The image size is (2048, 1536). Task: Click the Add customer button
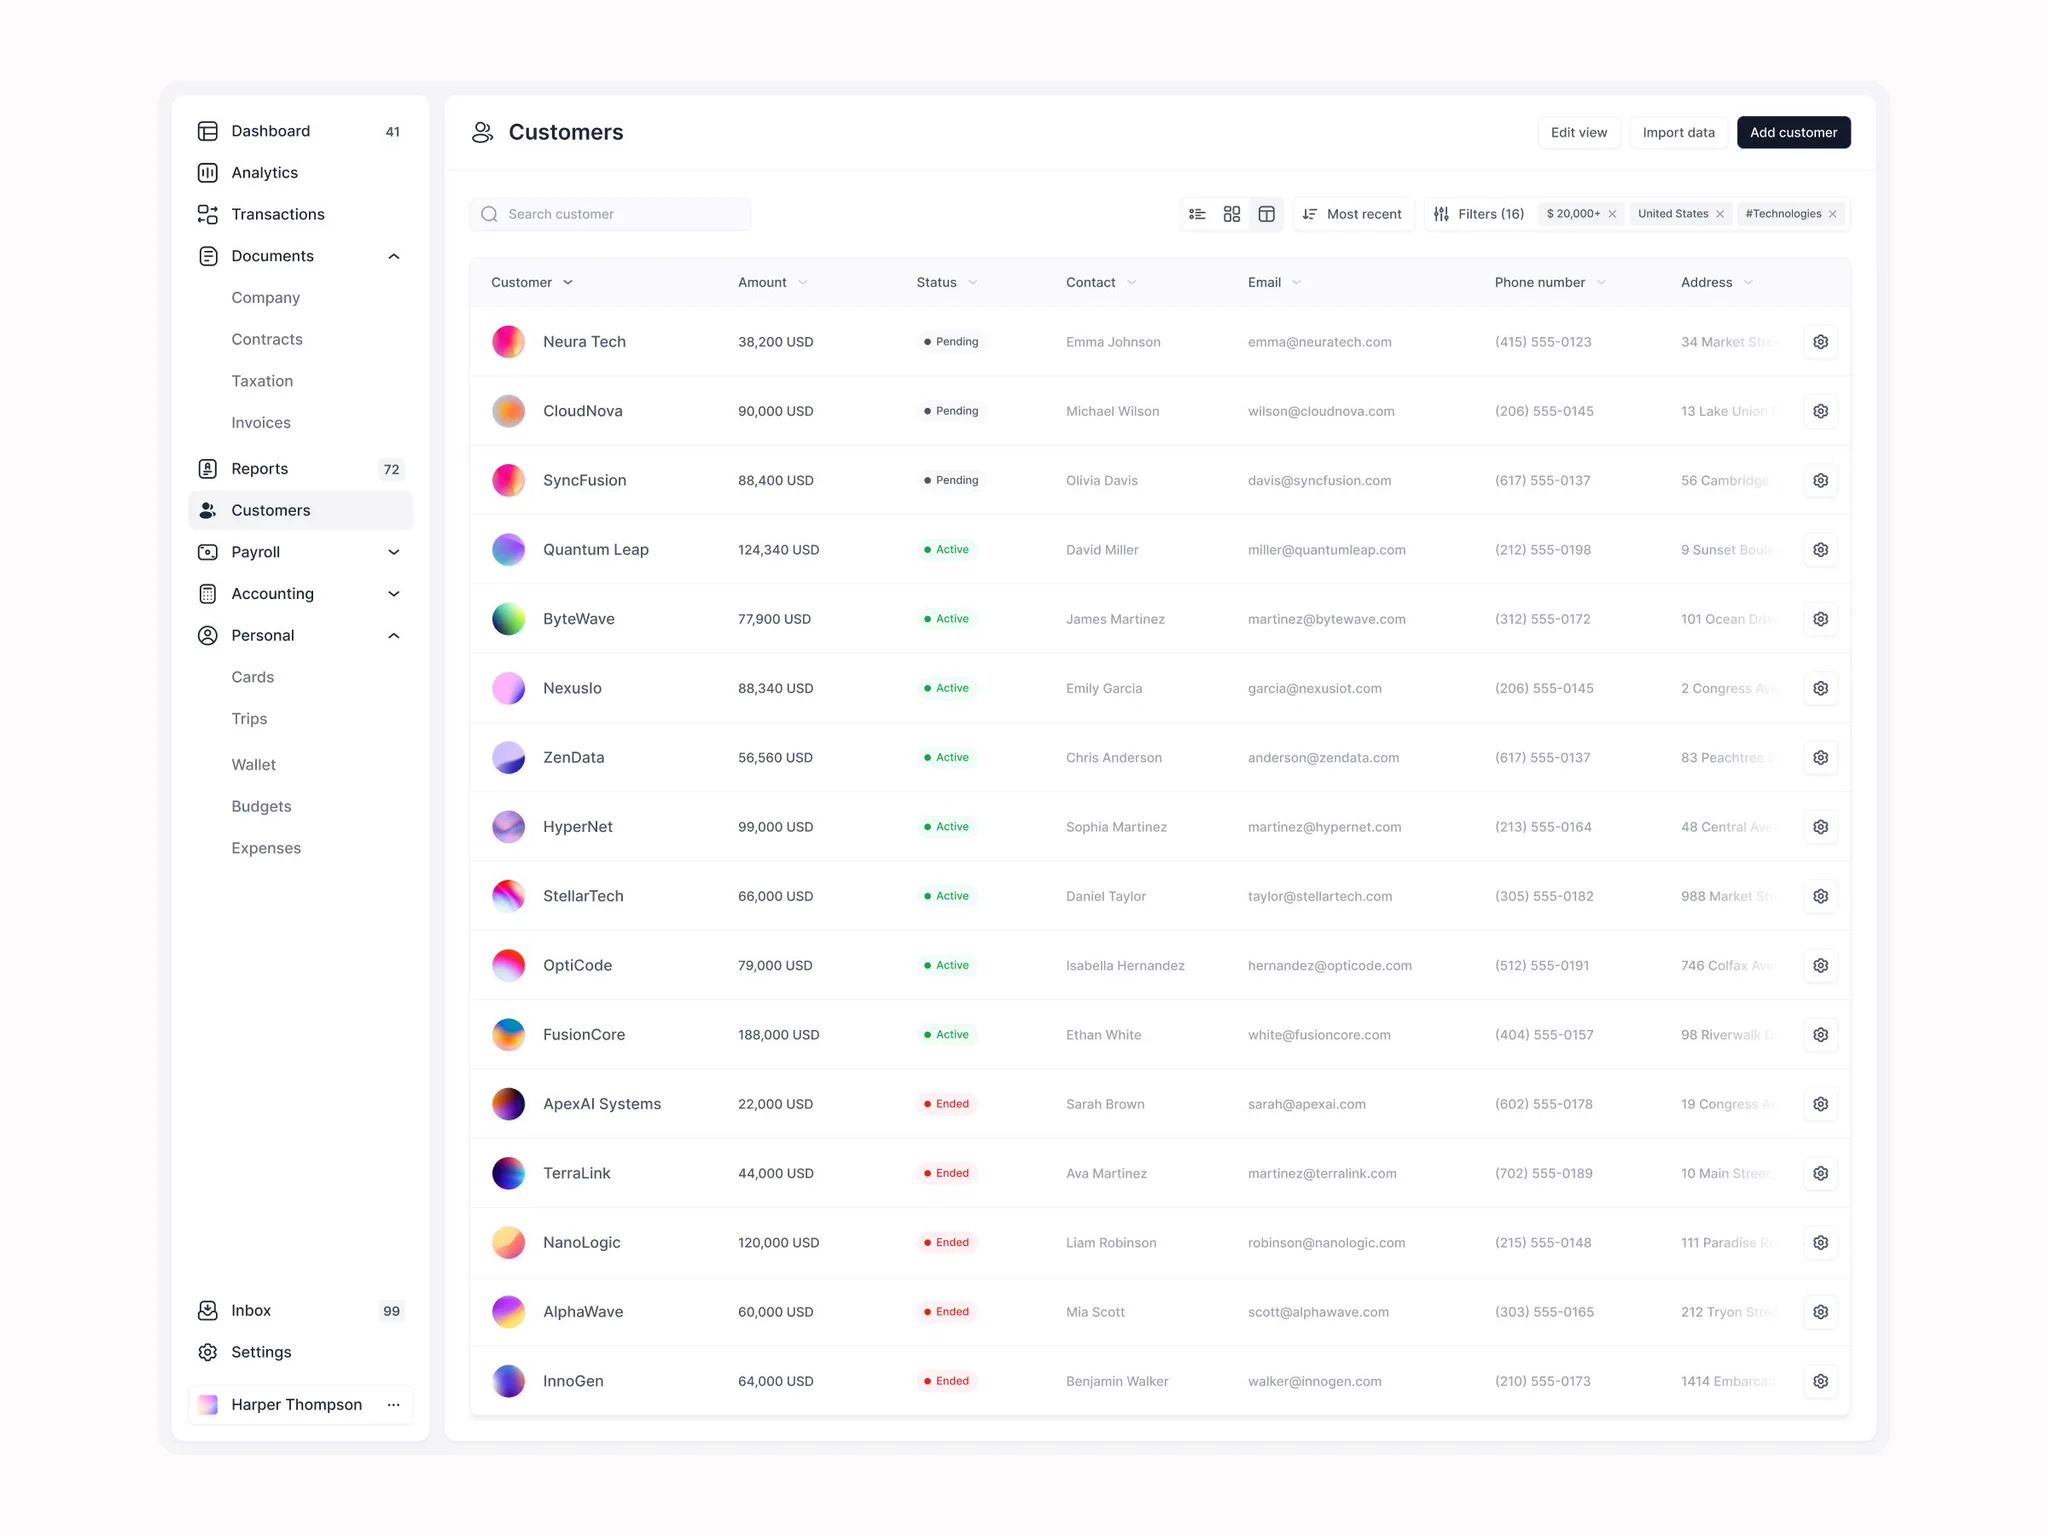pos(1793,133)
